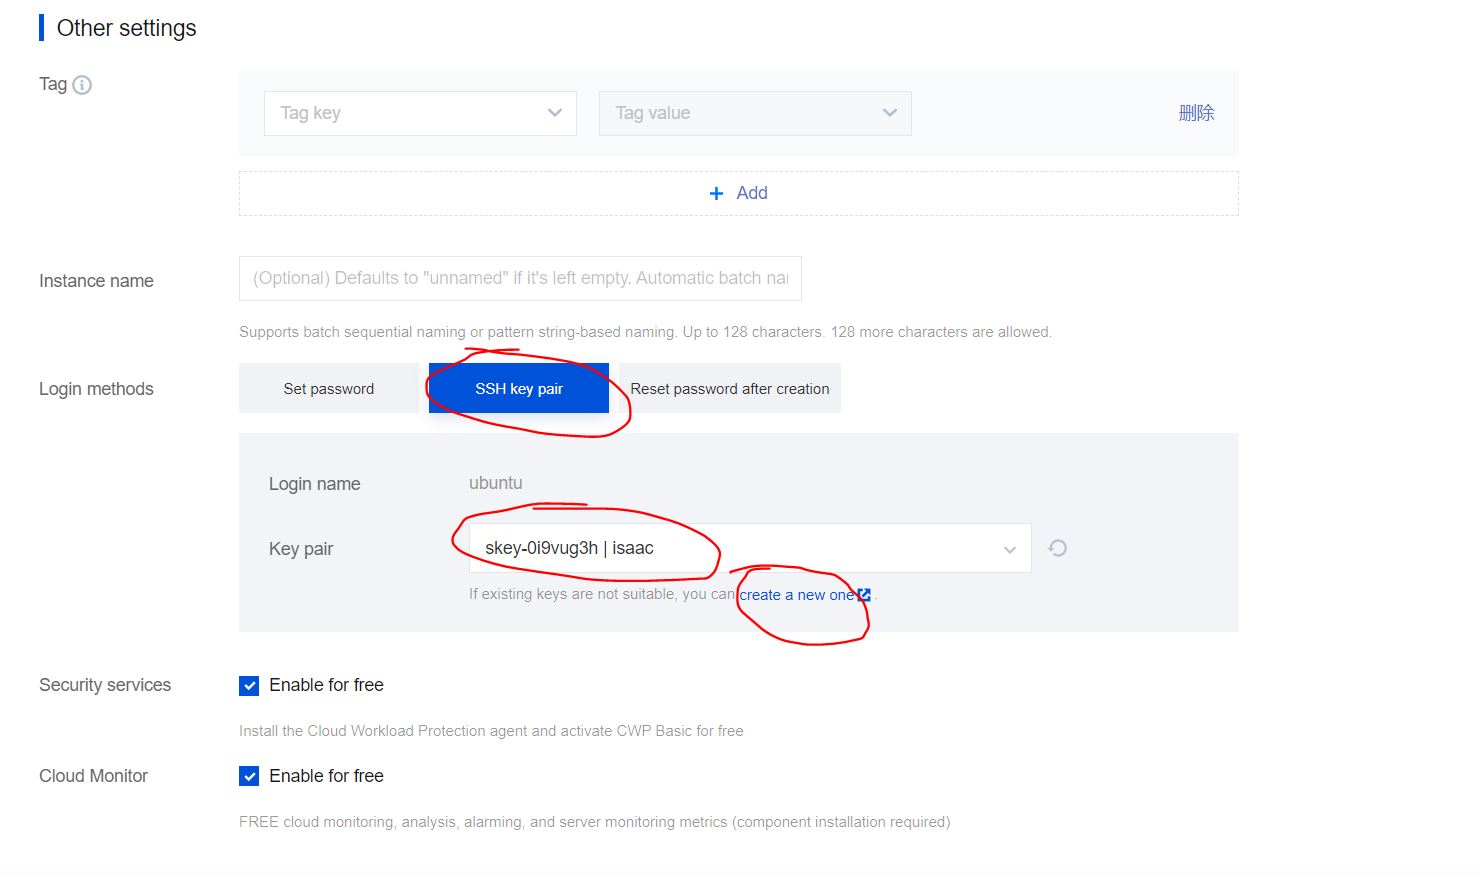Click the Enable for free label for Security services
Screen dimensions: 1479x875
(x=326, y=685)
